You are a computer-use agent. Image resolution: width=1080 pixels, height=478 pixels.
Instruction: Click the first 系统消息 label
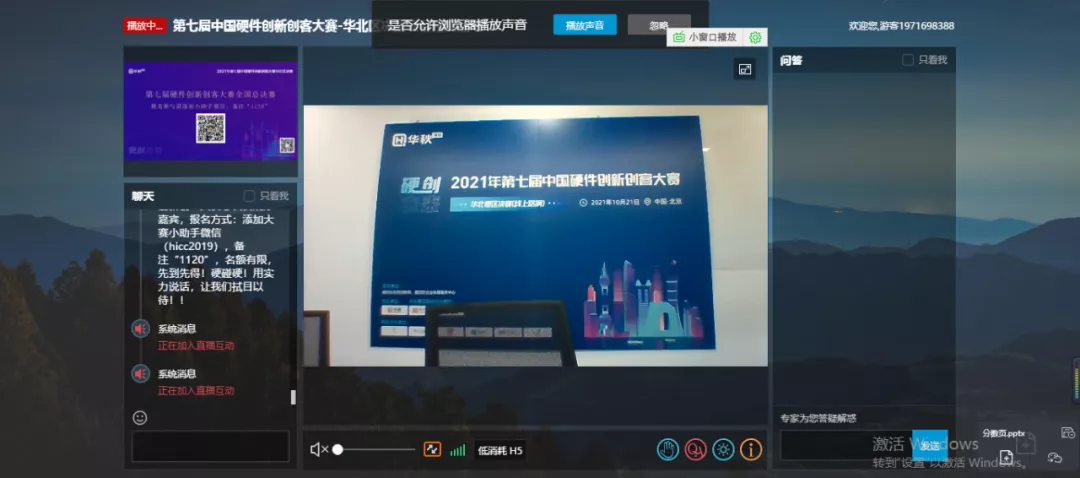(x=177, y=329)
